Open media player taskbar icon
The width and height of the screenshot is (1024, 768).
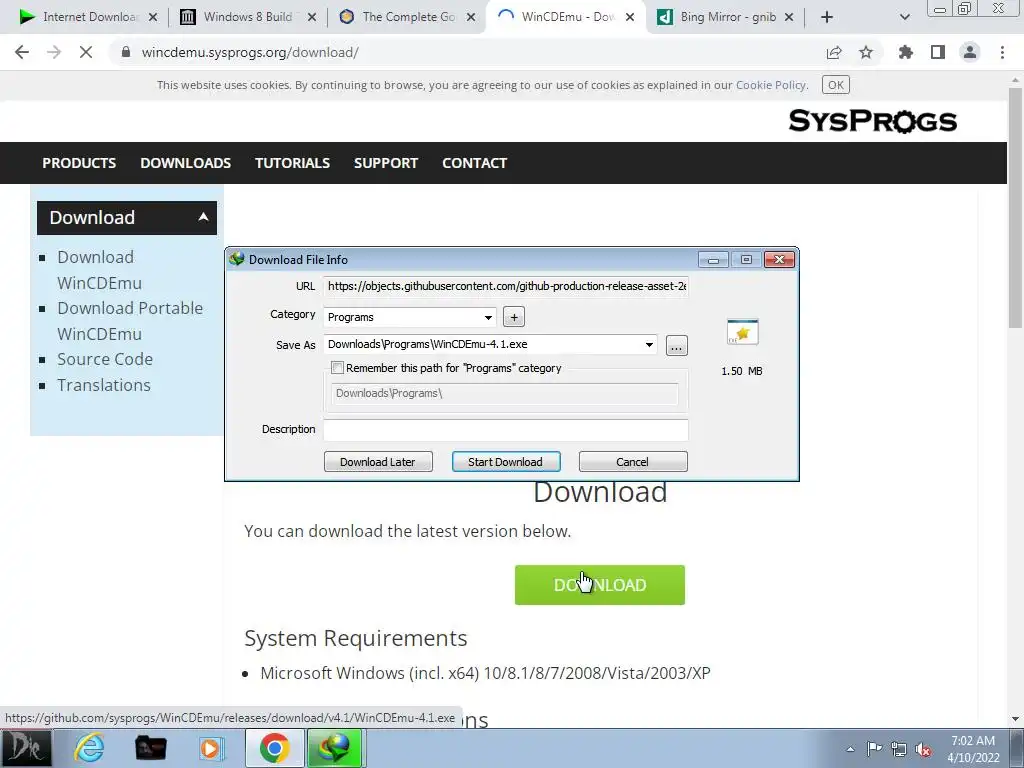point(211,748)
